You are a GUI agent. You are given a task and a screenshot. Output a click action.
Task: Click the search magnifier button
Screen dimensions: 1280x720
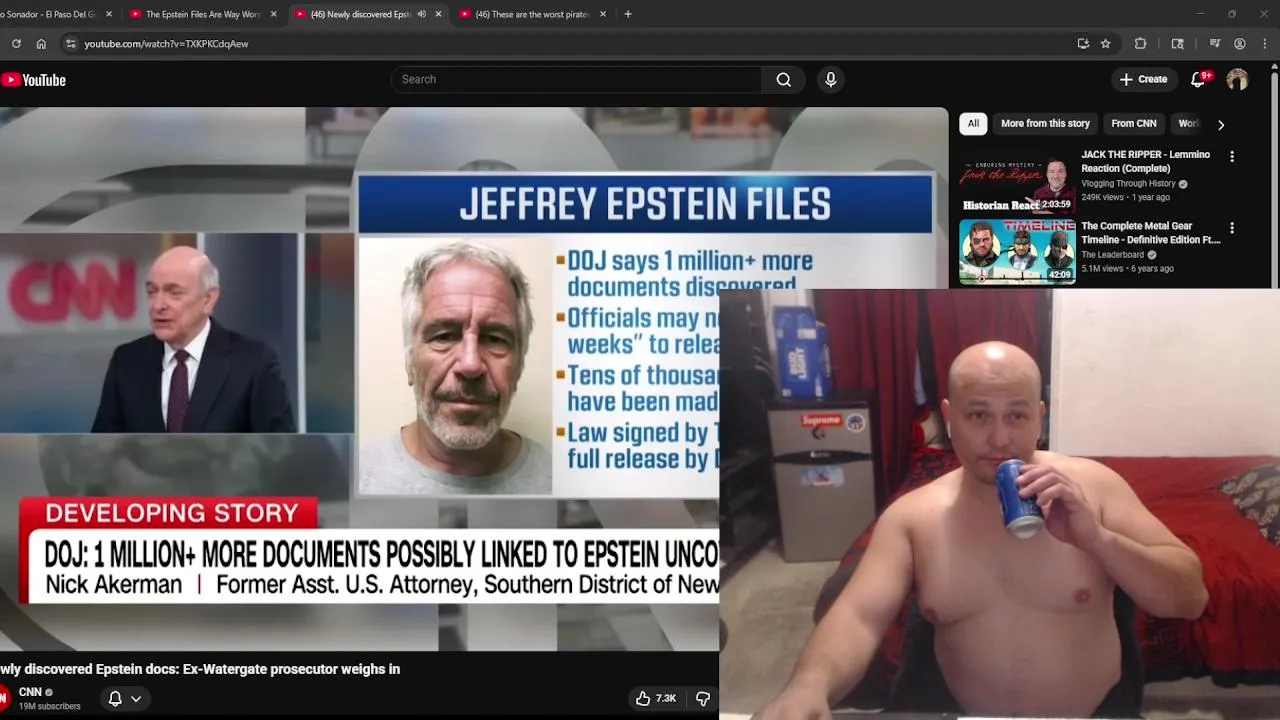point(784,79)
